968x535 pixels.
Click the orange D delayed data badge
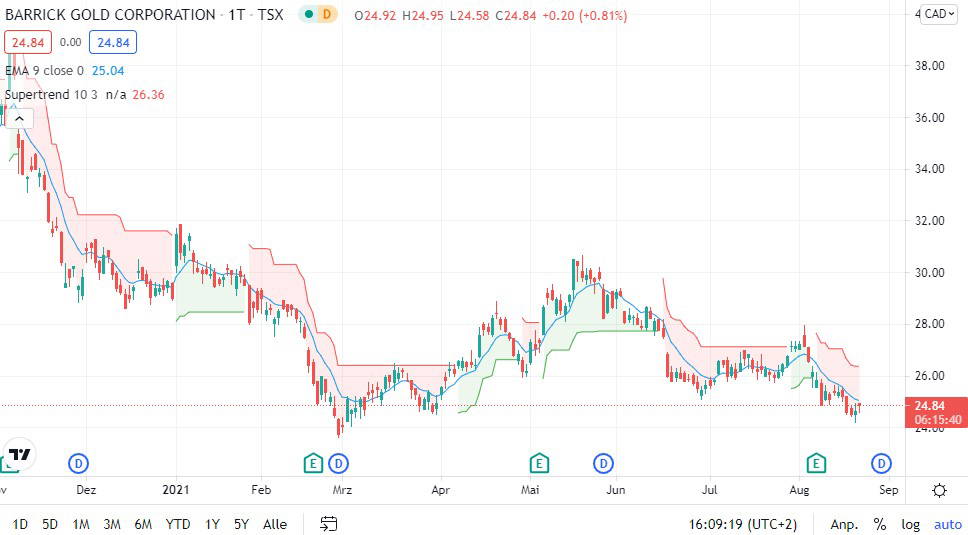tap(327, 14)
